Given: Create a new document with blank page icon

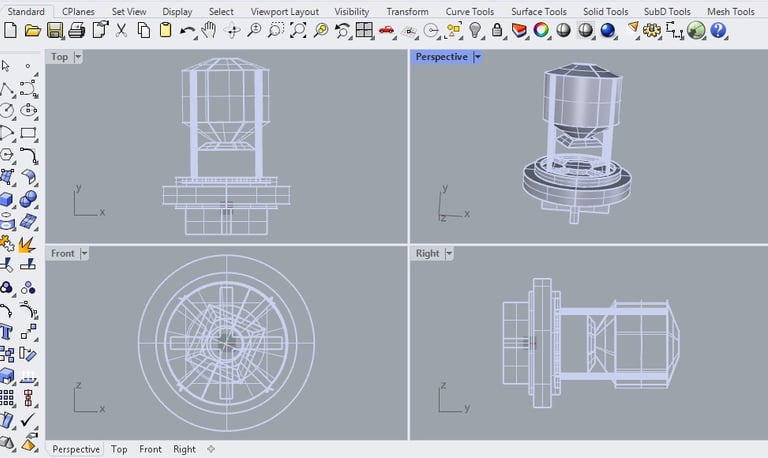Looking at the screenshot, I should click(10, 30).
